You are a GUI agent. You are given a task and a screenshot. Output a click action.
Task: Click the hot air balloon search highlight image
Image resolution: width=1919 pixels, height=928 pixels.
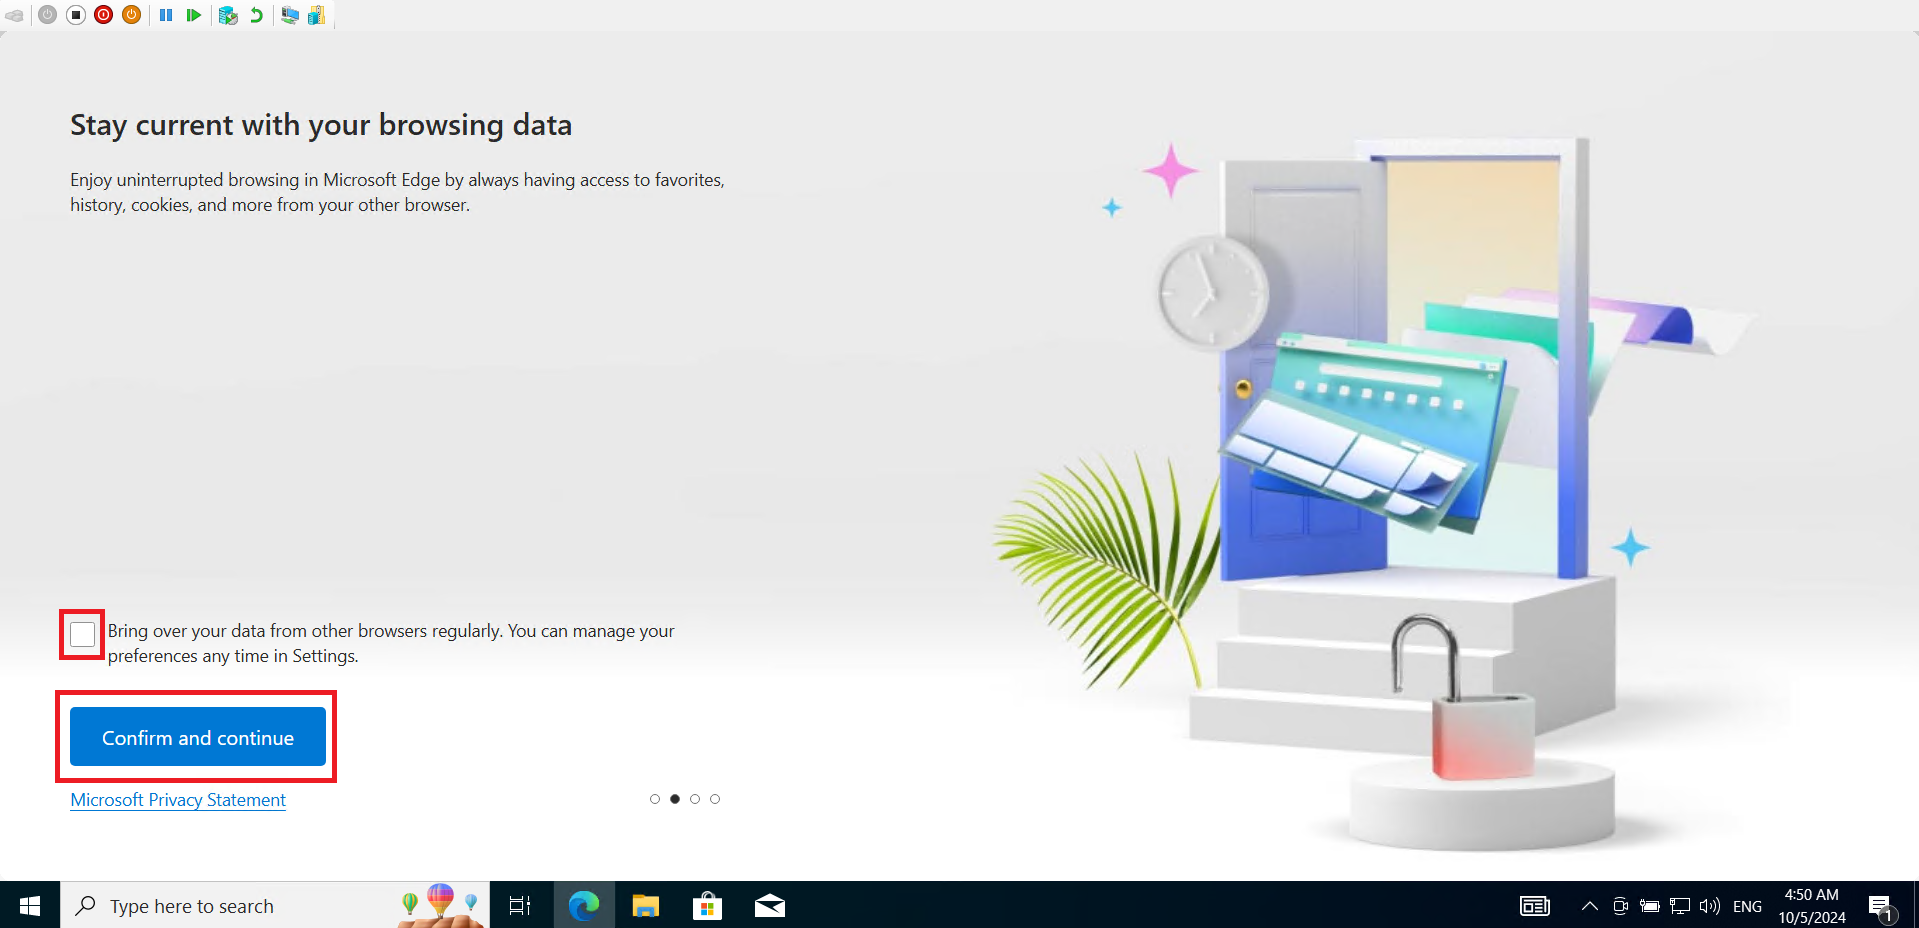440,905
